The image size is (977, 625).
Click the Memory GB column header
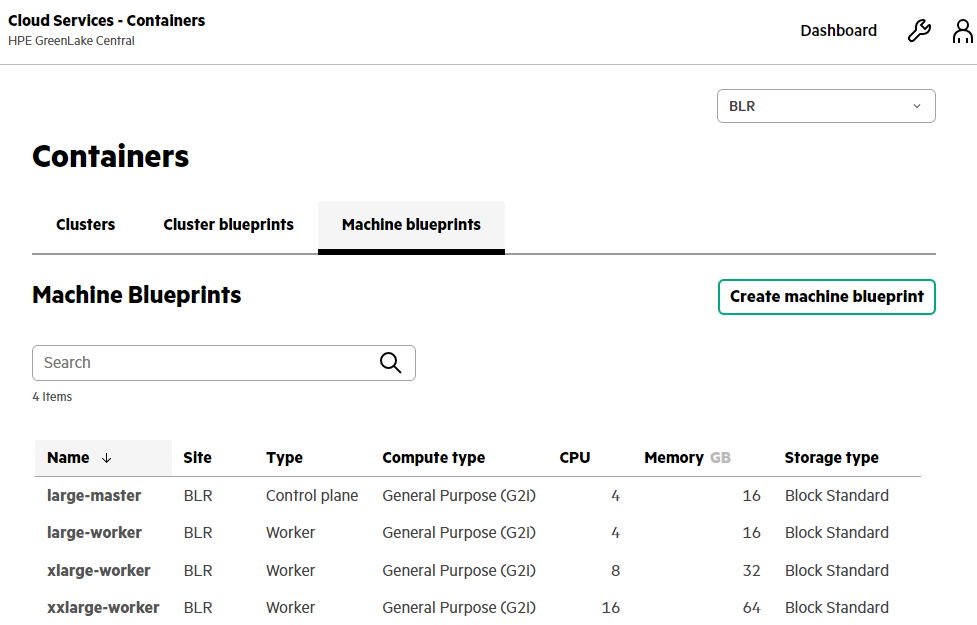(x=687, y=458)
